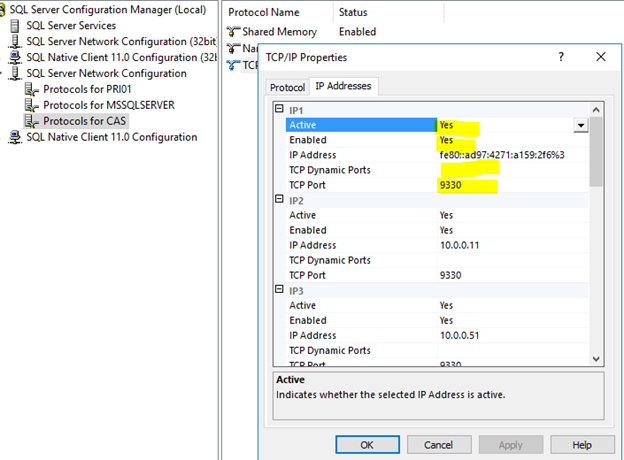
Task: Click the SQL Server Network Configuration node icon
Action: pyautogui.click(x=15, y=73)
